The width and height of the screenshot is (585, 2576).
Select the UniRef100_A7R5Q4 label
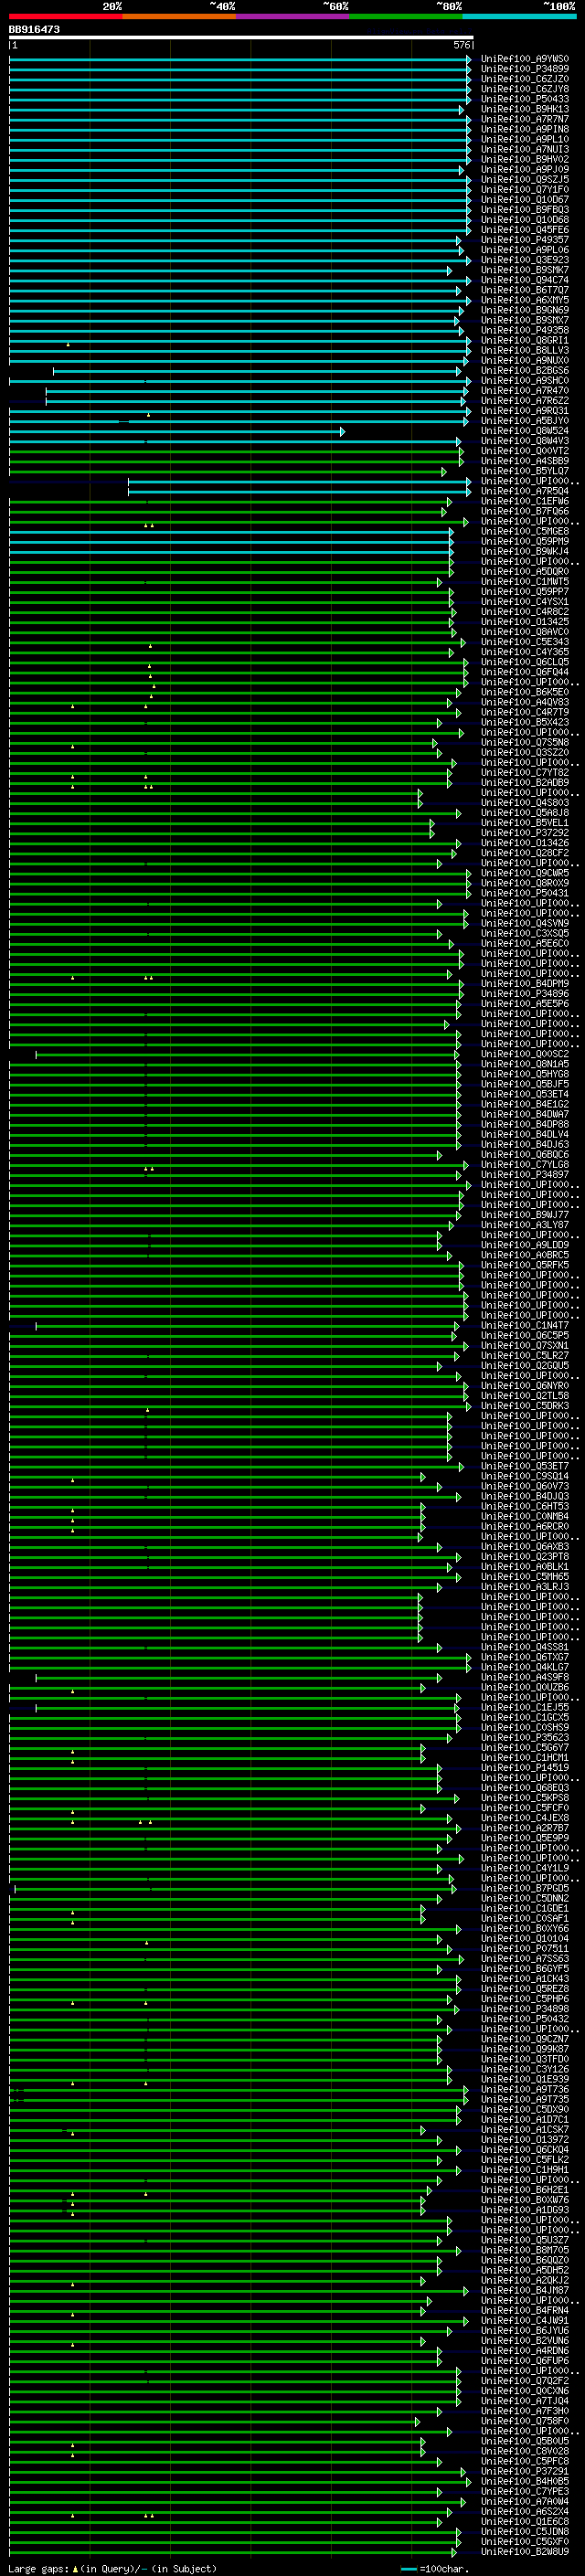pos(524,491)
